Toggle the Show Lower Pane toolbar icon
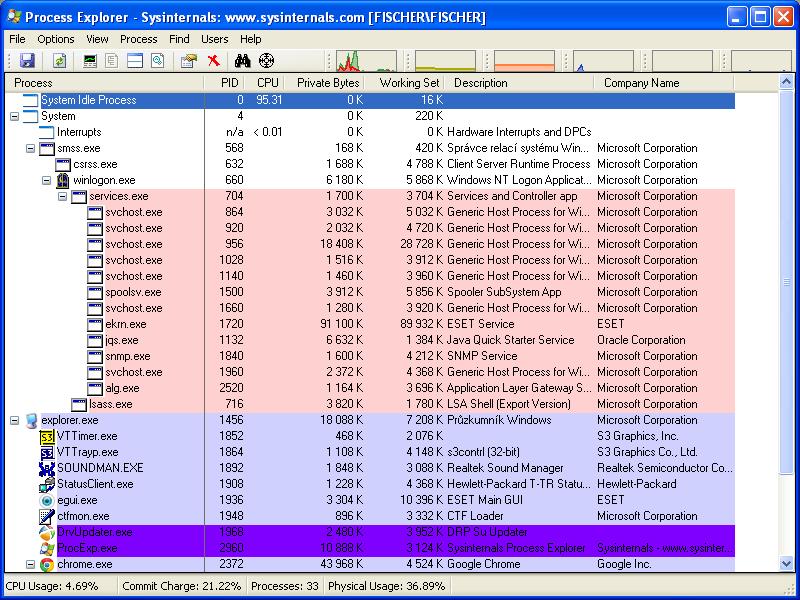Viewport: 800px width, 600px height. point(135,61)
